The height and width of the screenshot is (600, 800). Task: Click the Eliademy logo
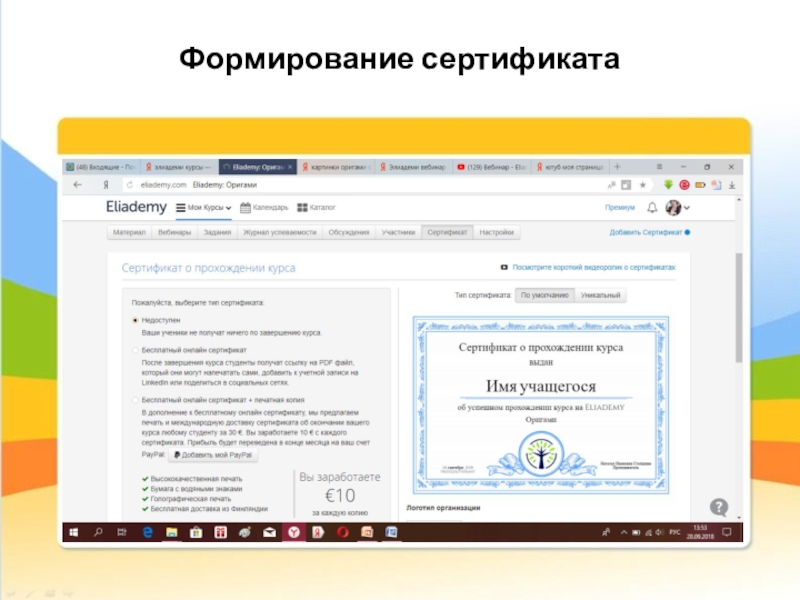[x=136, y=207]
